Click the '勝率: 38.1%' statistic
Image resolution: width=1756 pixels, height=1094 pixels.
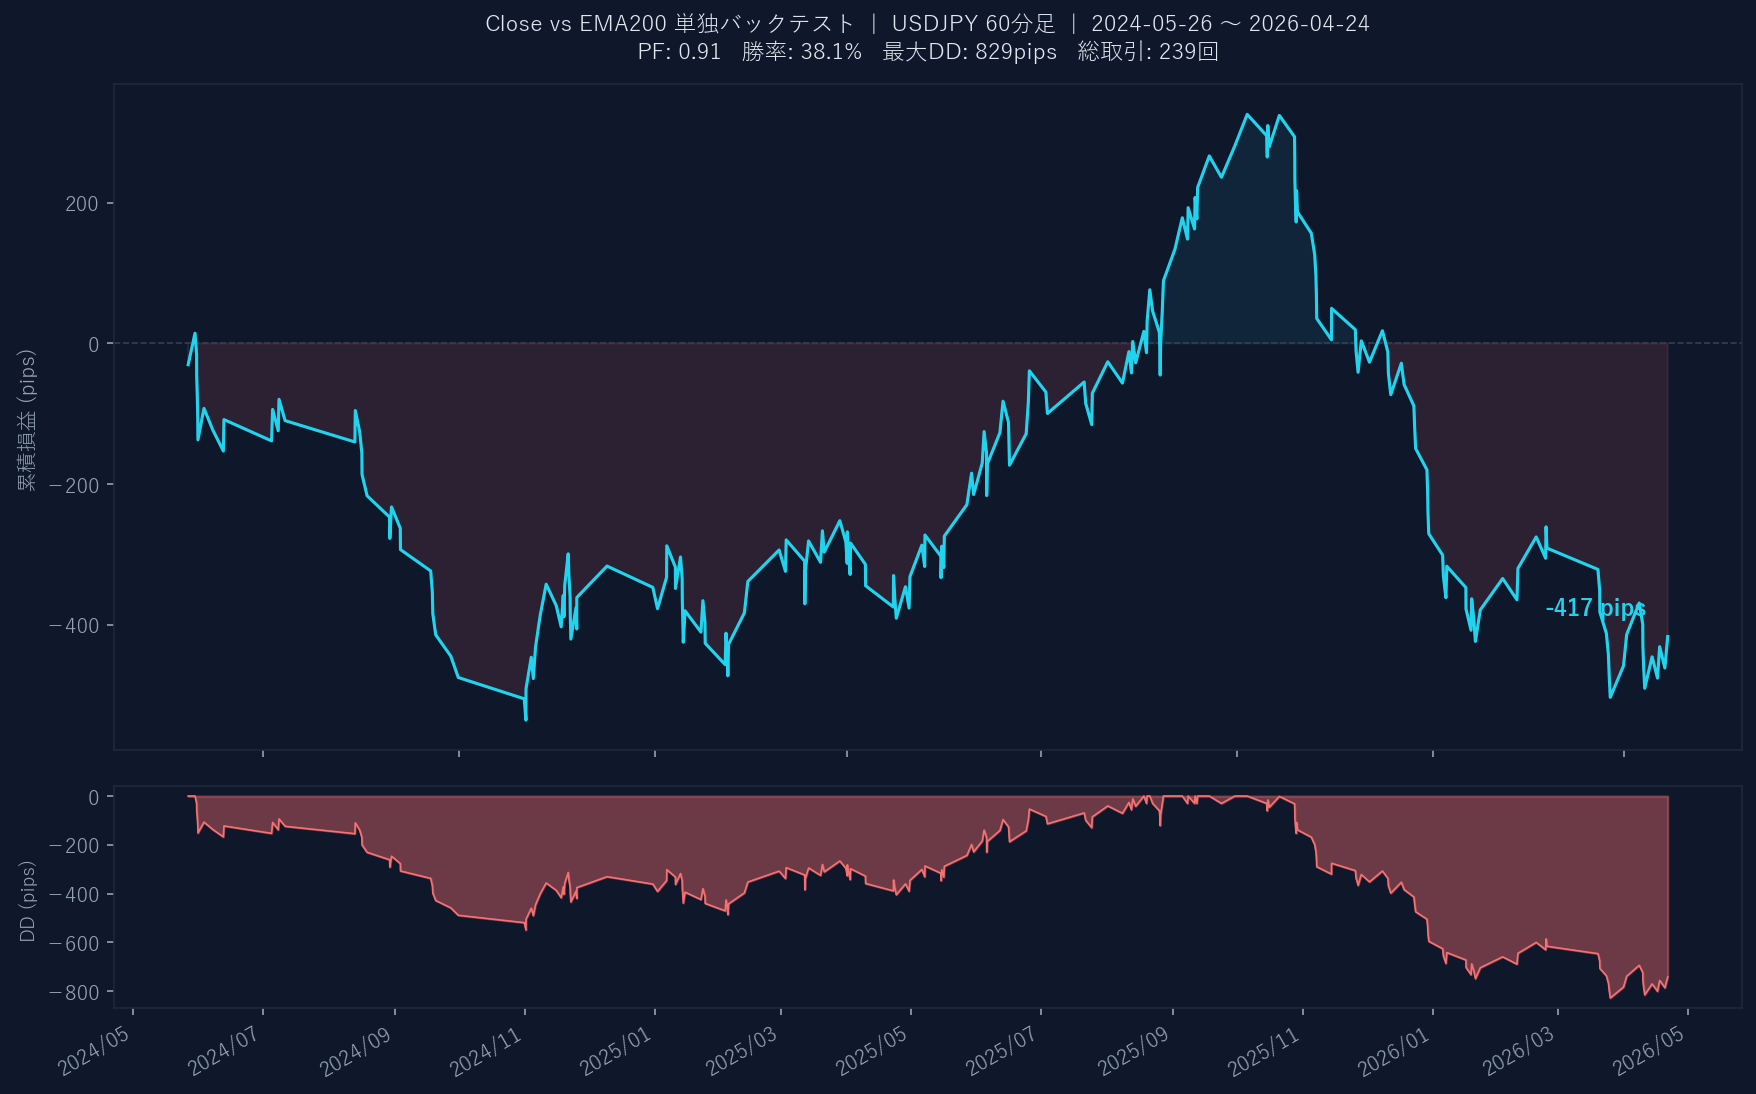(801, 52)
